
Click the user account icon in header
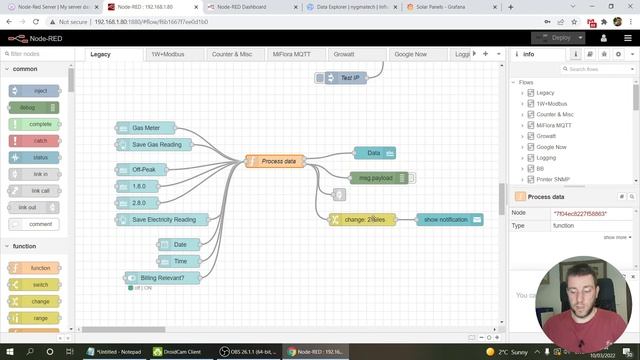coord(604,38)
